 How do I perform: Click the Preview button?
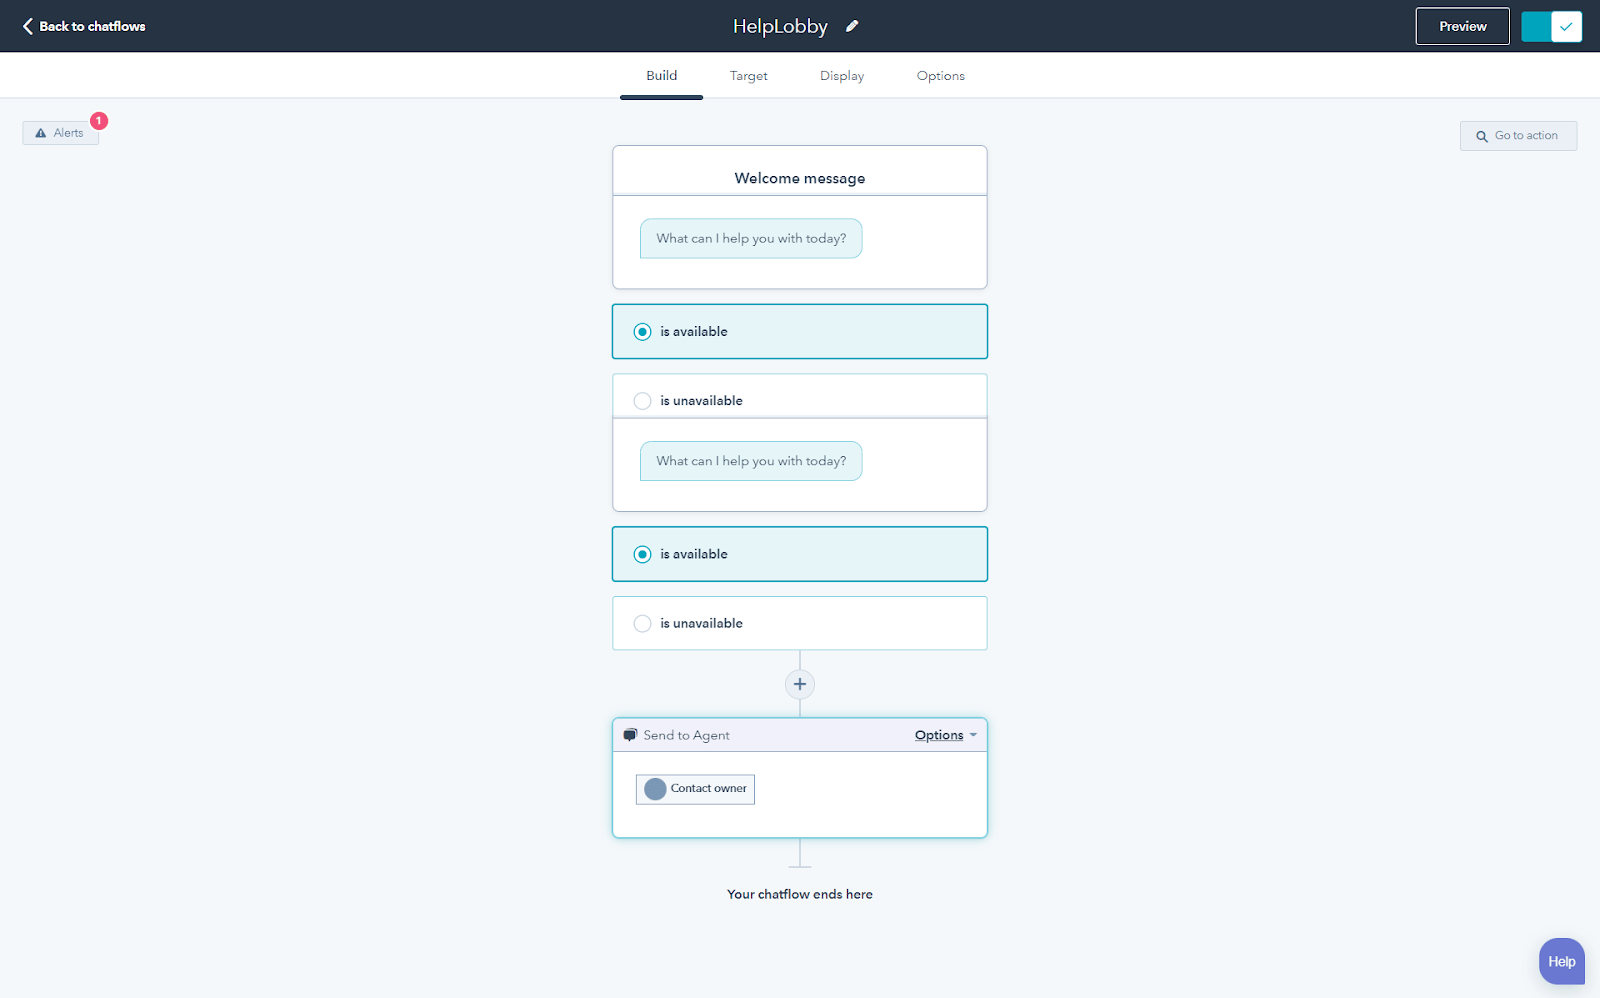1461,26
